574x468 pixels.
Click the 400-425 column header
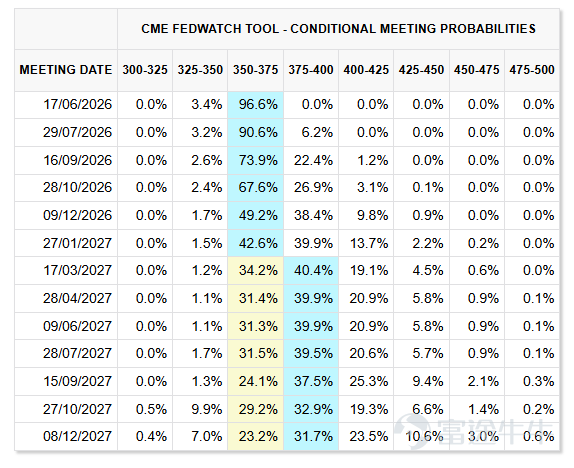click(366, 70)
